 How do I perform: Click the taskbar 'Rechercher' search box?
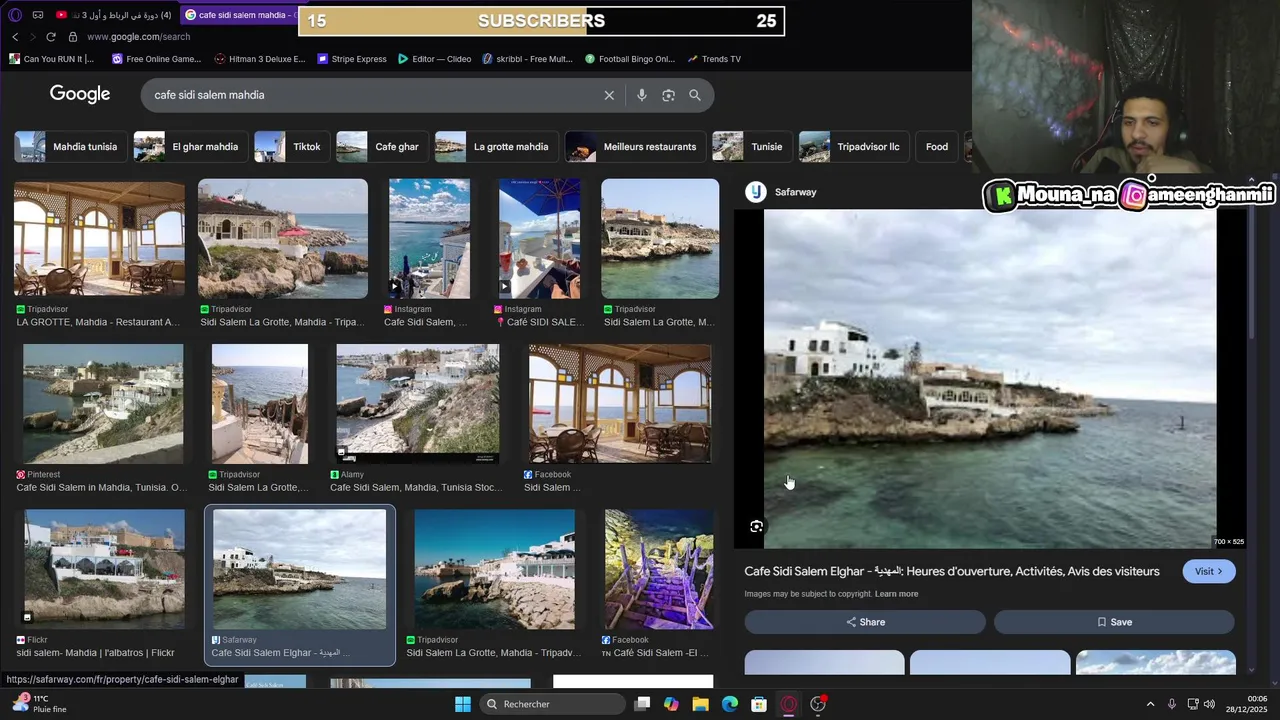[x=552, y=704]
